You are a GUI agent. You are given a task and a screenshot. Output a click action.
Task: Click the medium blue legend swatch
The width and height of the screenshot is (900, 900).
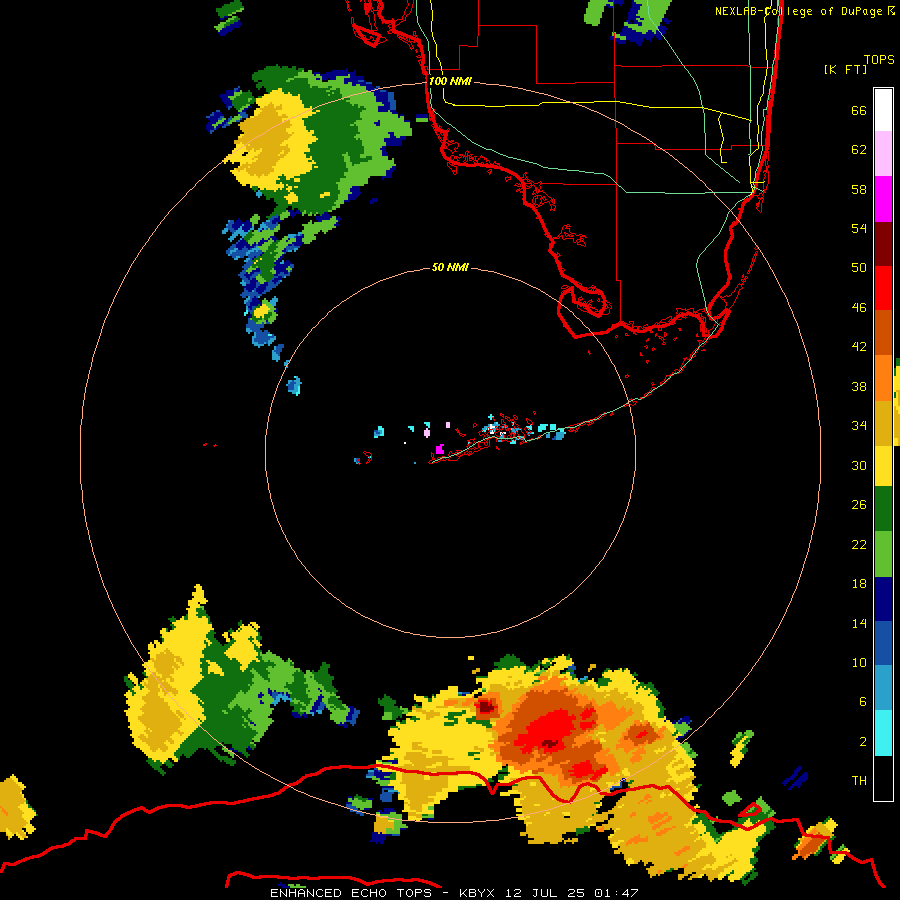883,643
